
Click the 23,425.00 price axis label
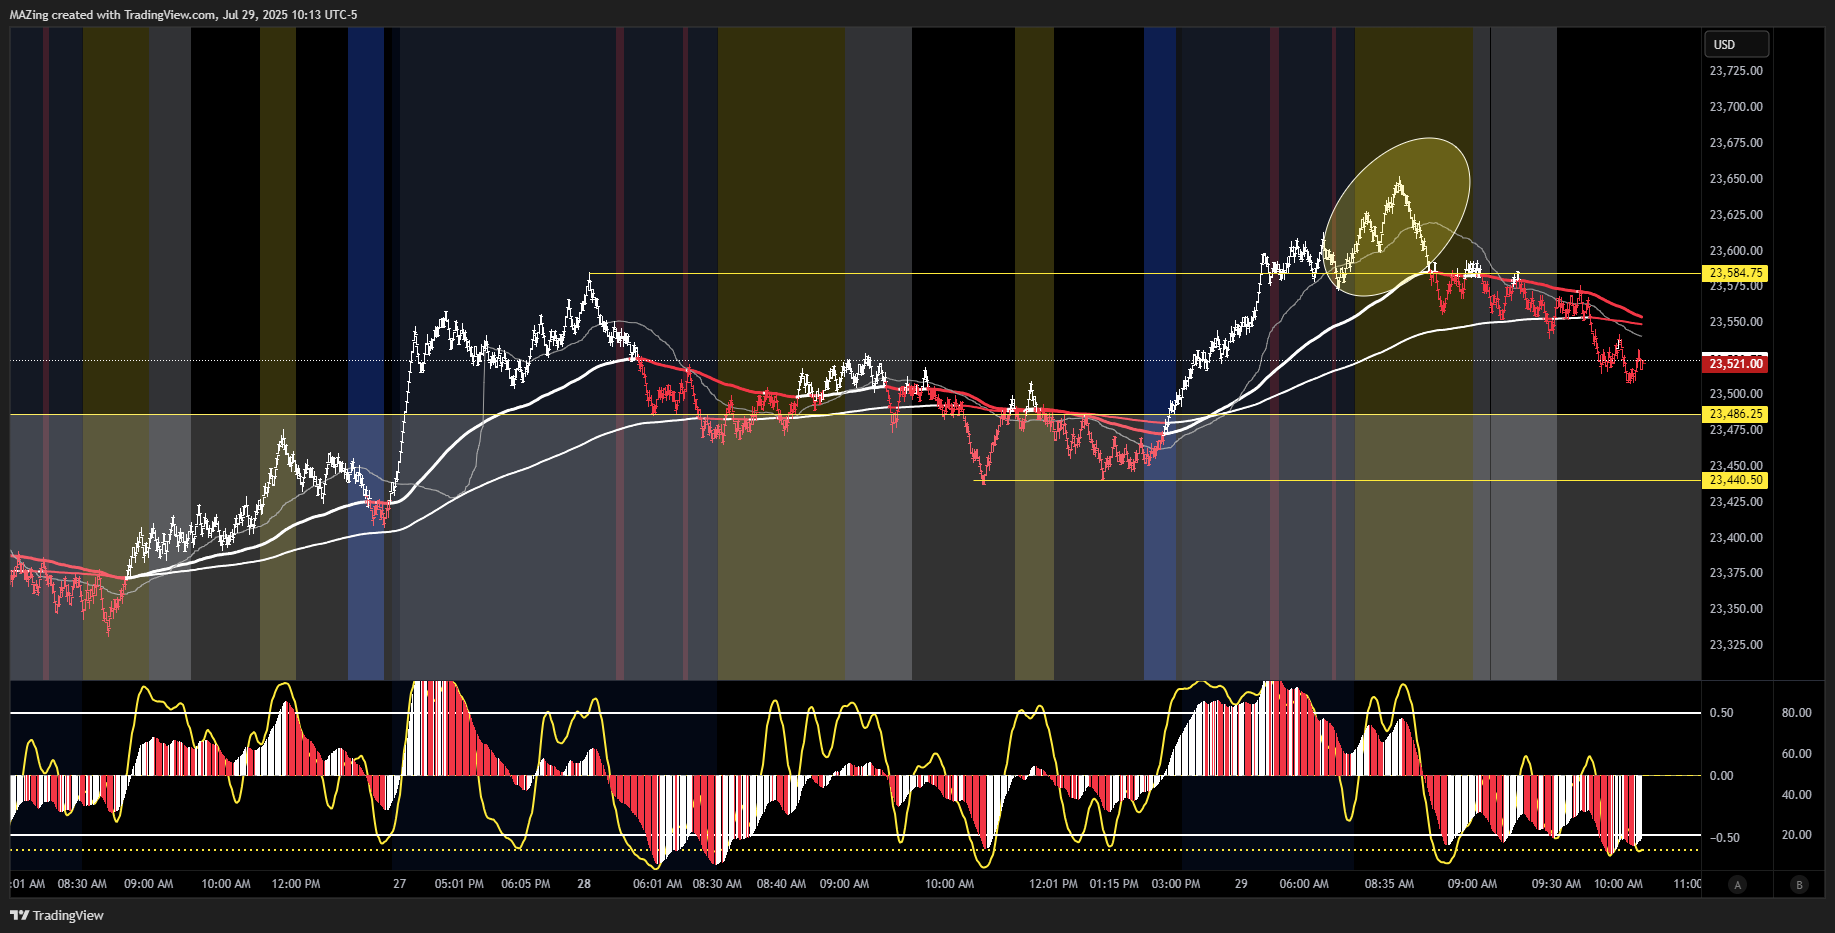tap(1736, 502)
